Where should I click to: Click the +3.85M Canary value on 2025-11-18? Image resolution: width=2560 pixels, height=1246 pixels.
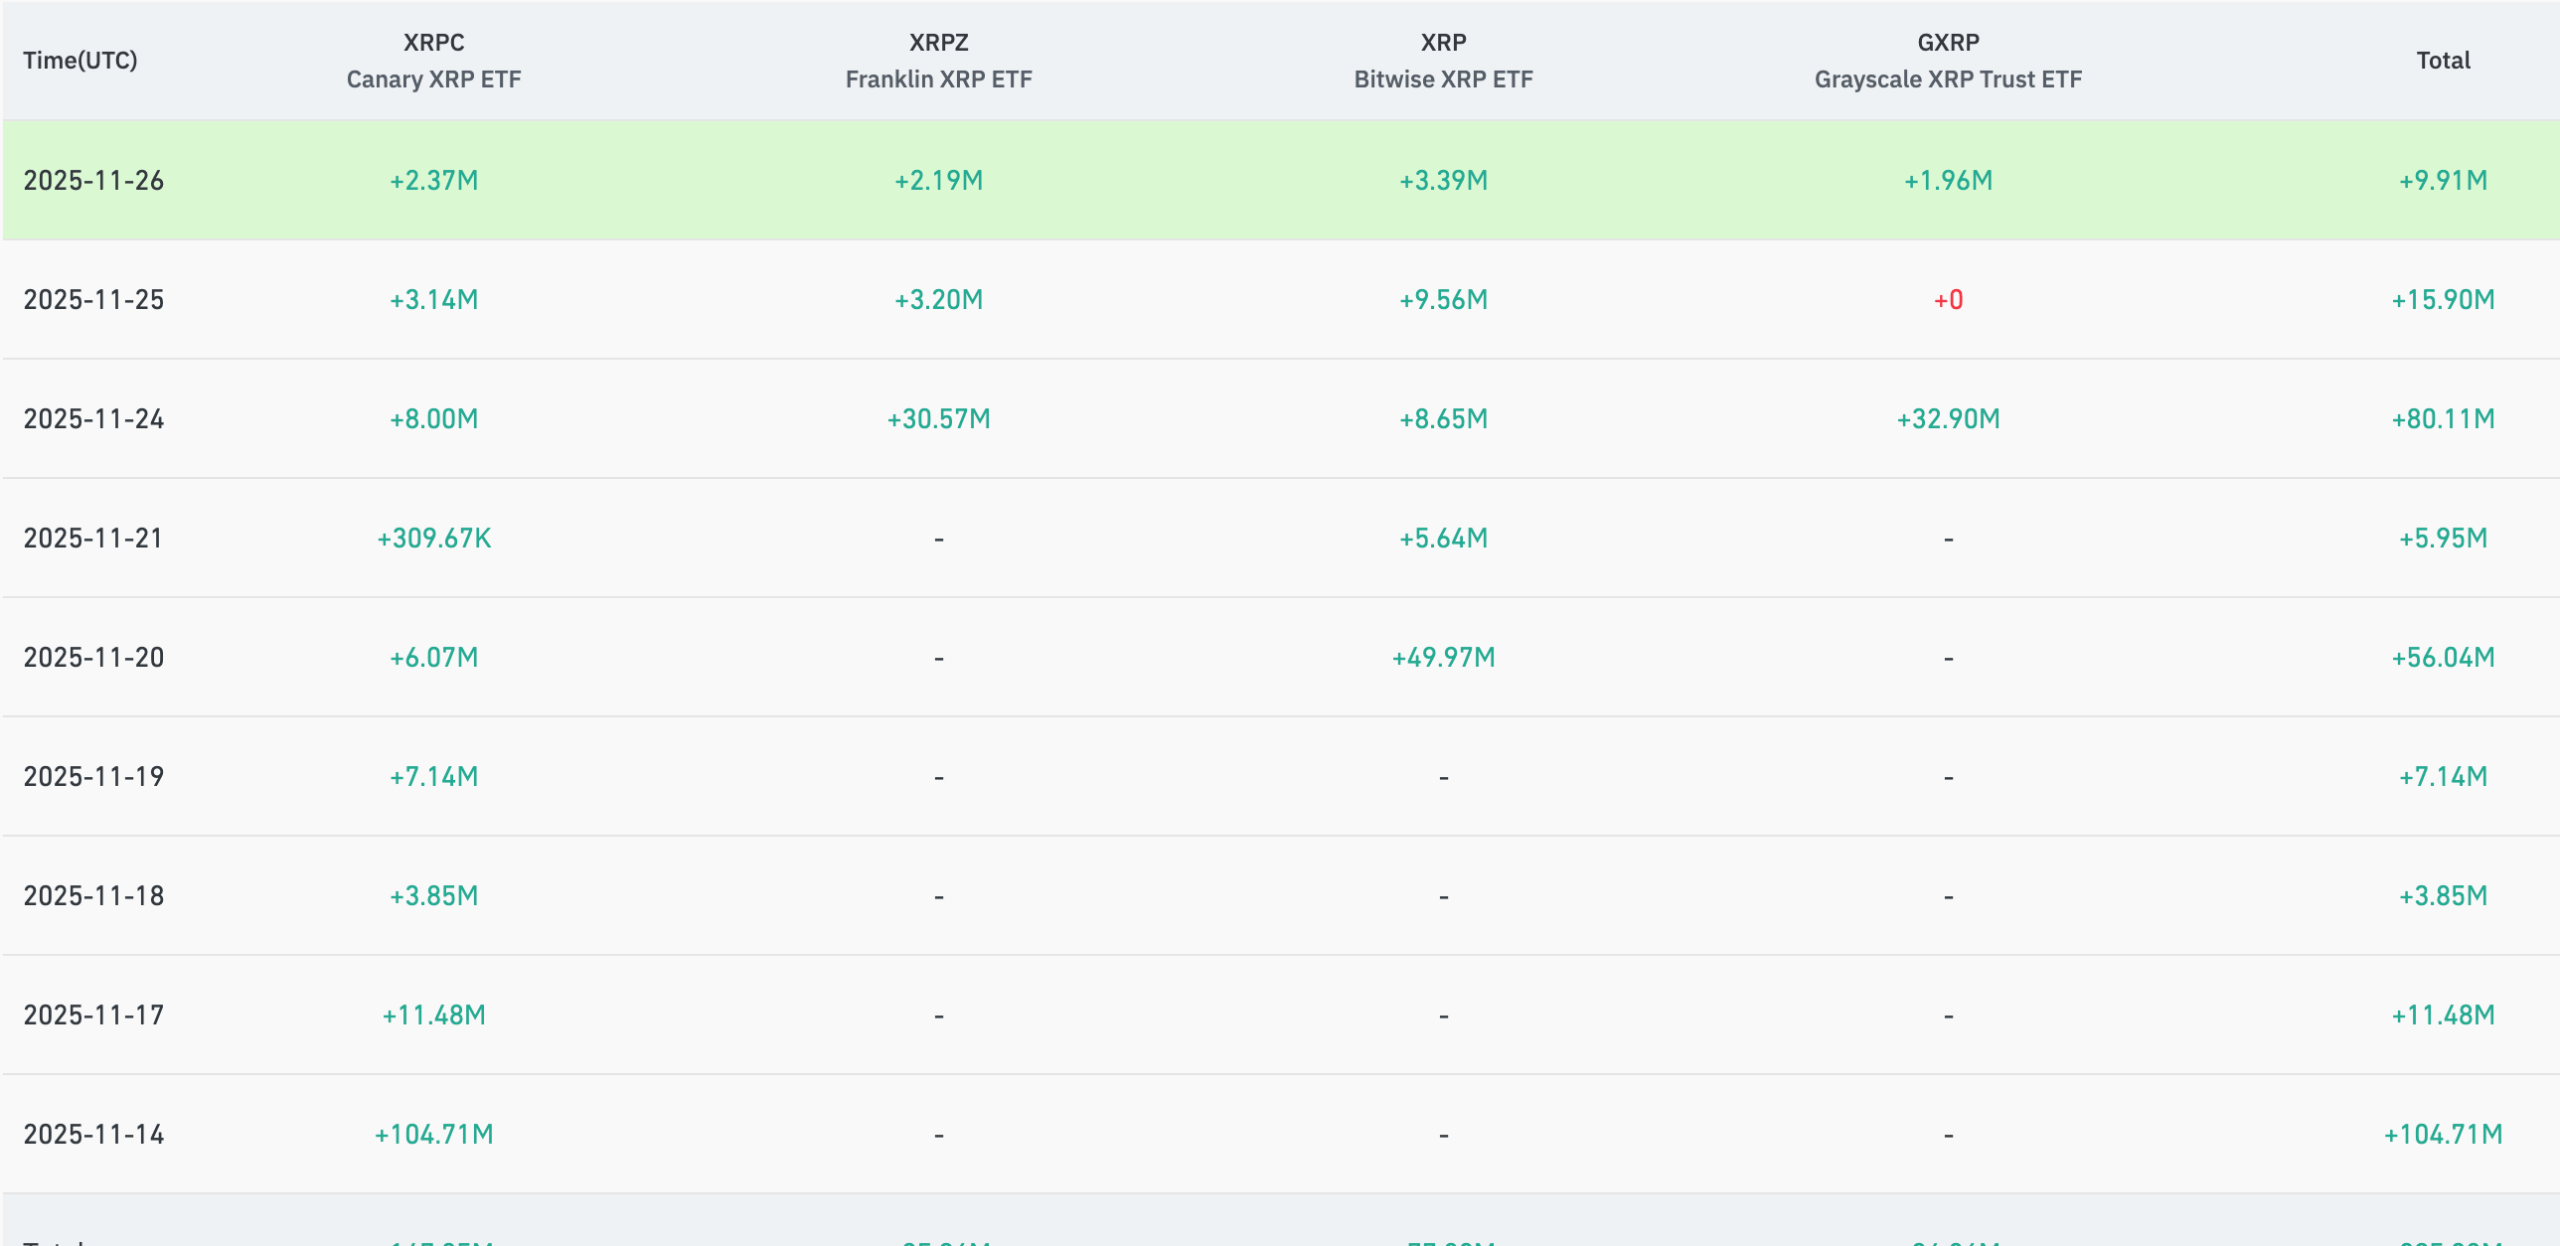(434, 895)
